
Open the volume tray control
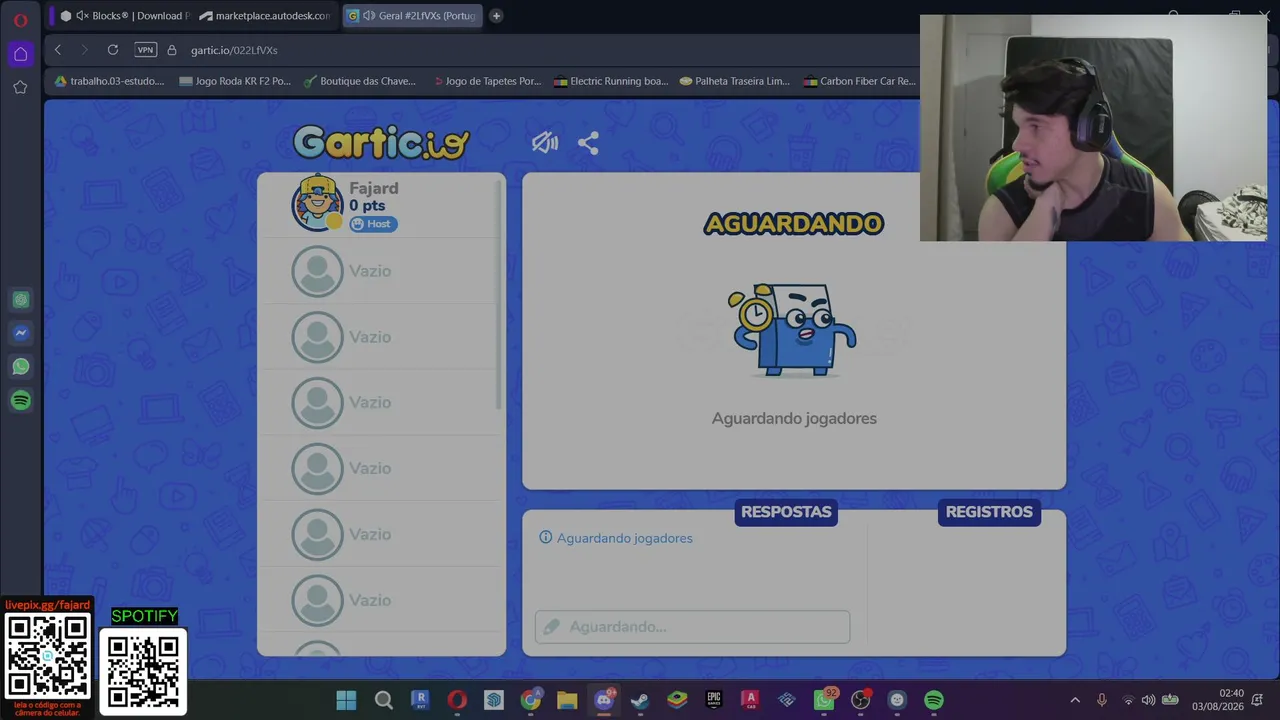(1148, 700)
